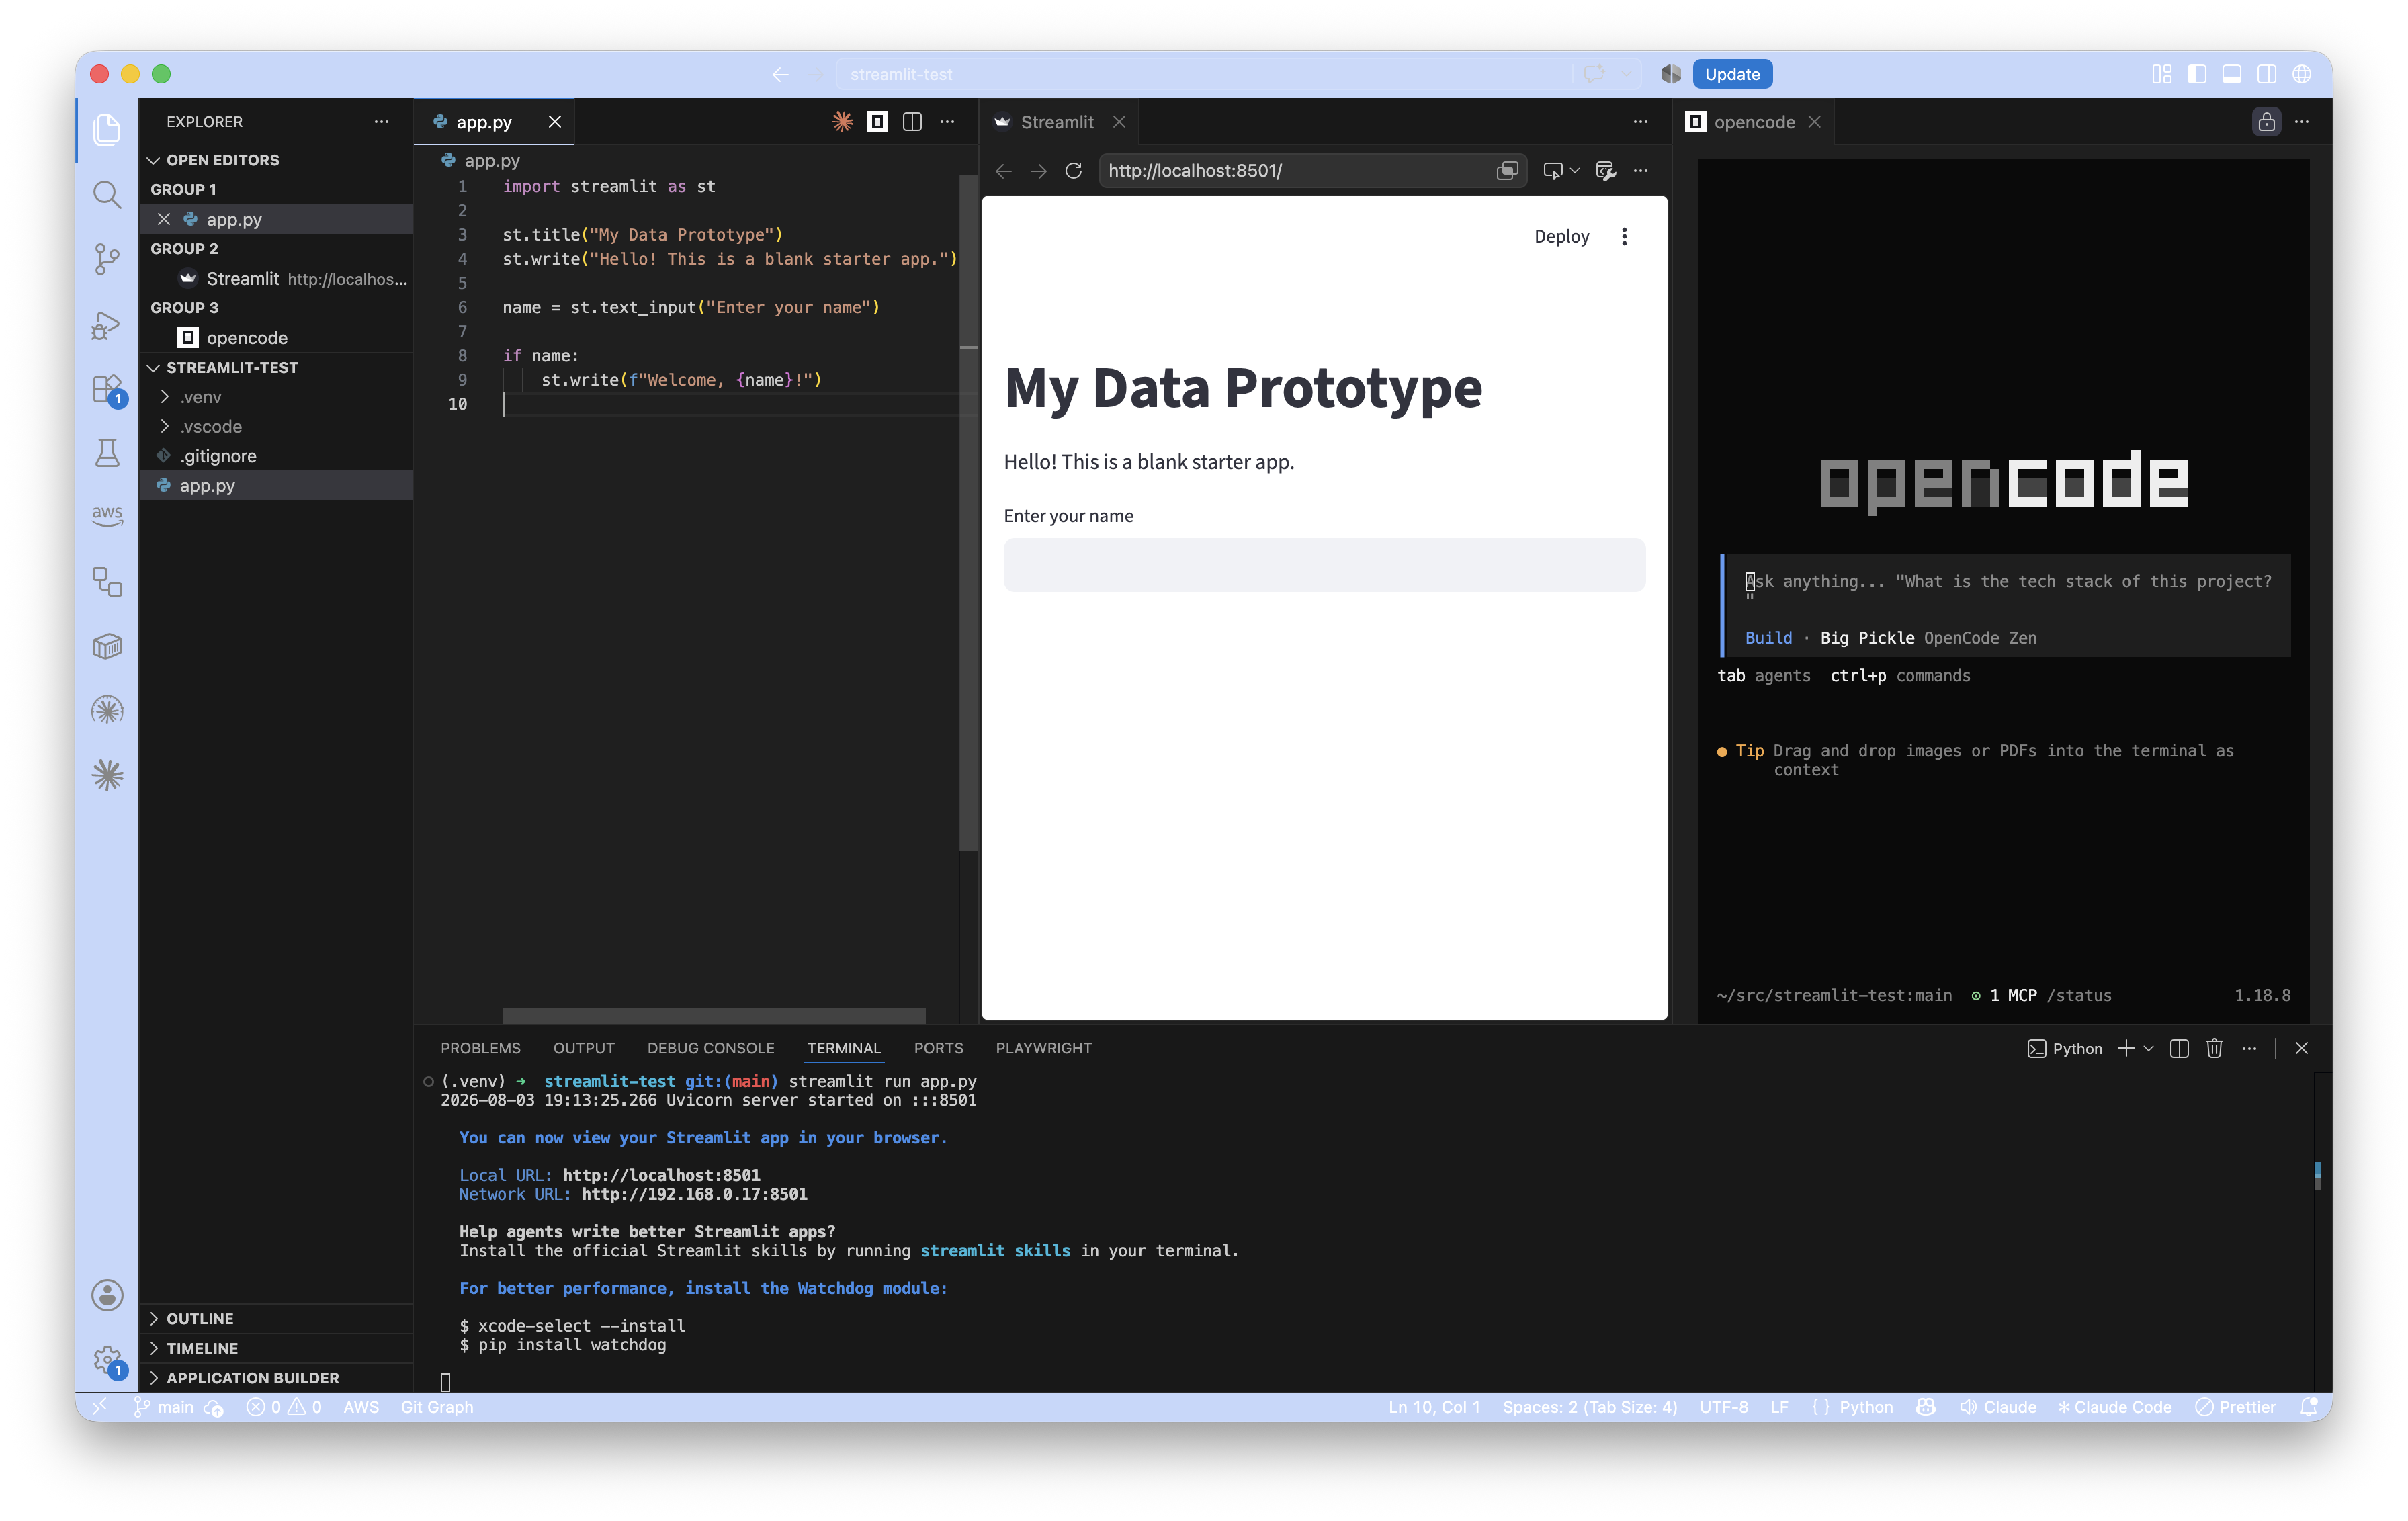The height and width of the screenshot is (1521, 2408).
Task: Add a new terminal with the plus icon
Action: [2126, 1048]
